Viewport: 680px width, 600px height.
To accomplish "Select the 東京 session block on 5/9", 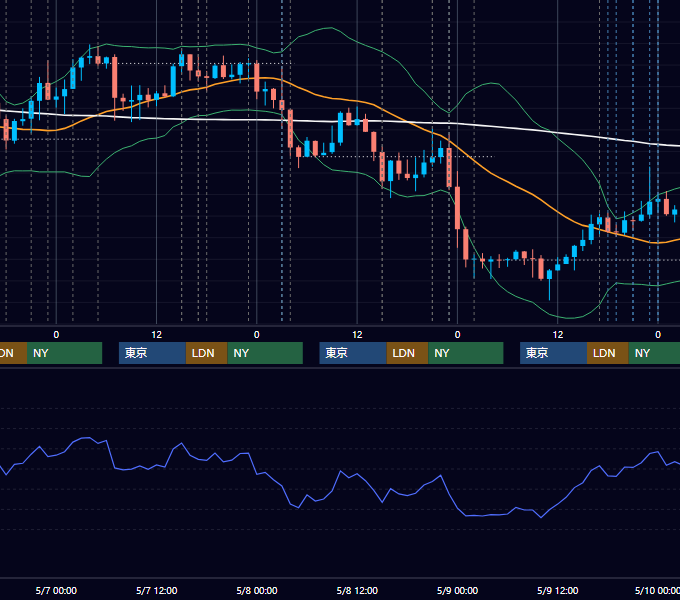I will point(554,353).
